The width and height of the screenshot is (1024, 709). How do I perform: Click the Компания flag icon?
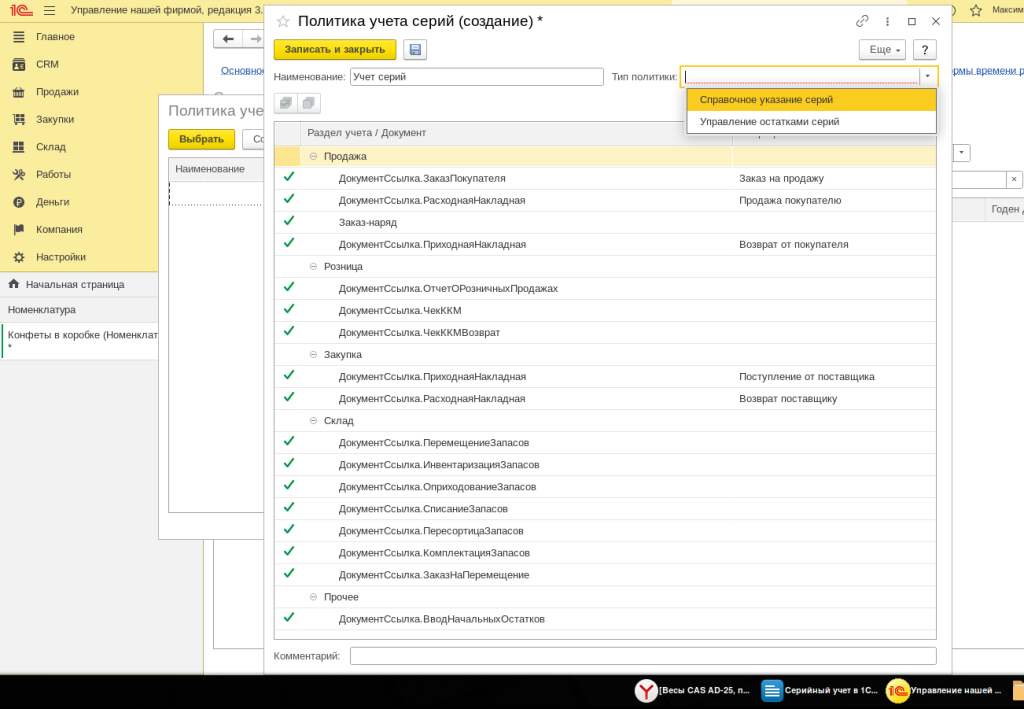tap(19, 229)
